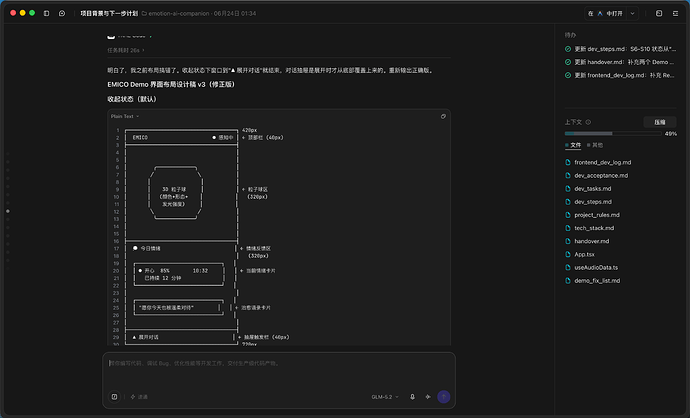
Task: Click the 更新 dev_steps.md todo item
Action: (620, 49)
